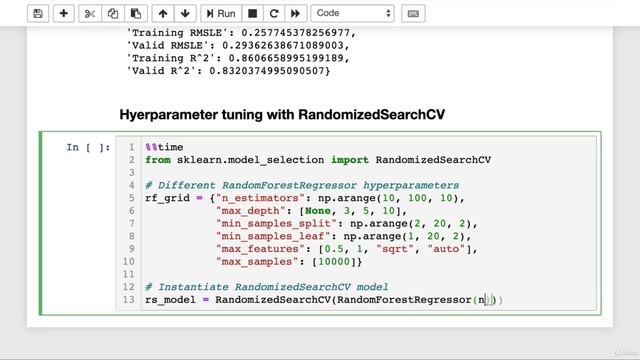
Task: Save and checkpoint the notebook
Action: click(x=38, y=13)
